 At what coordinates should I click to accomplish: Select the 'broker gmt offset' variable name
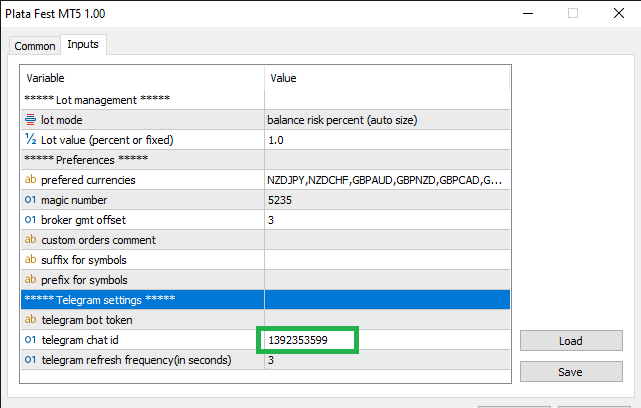83,220
